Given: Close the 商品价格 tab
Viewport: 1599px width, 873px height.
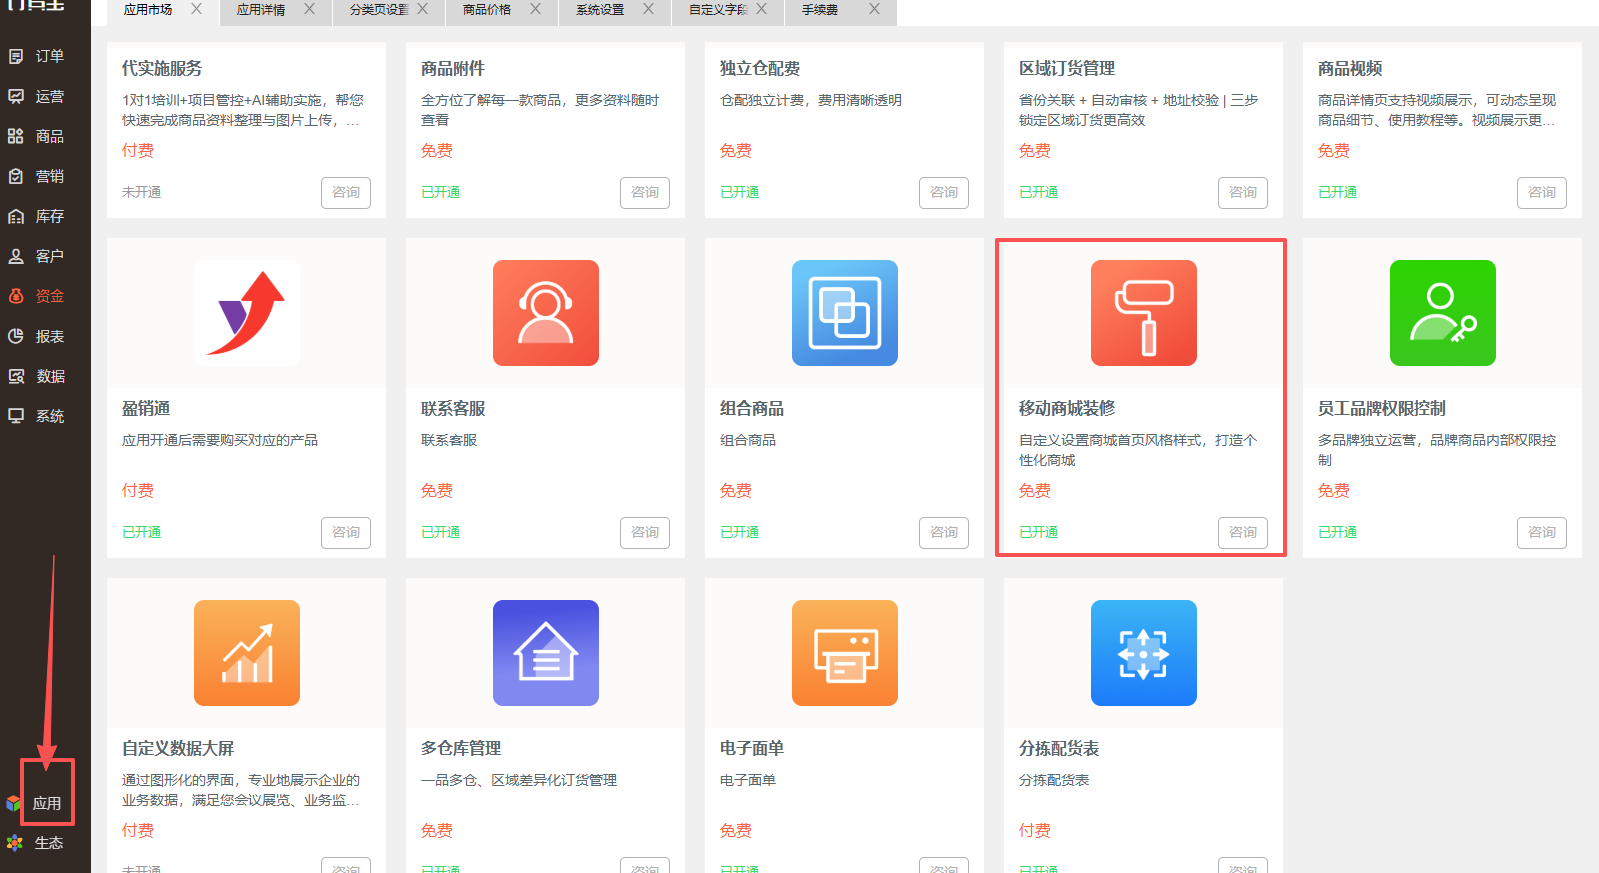Looking at the screenshot, I should coord(535,9).
